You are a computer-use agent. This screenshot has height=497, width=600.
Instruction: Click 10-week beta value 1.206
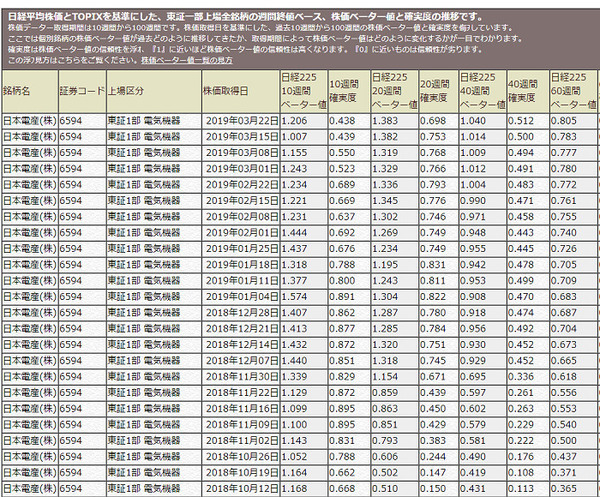[x=304, y=121]
